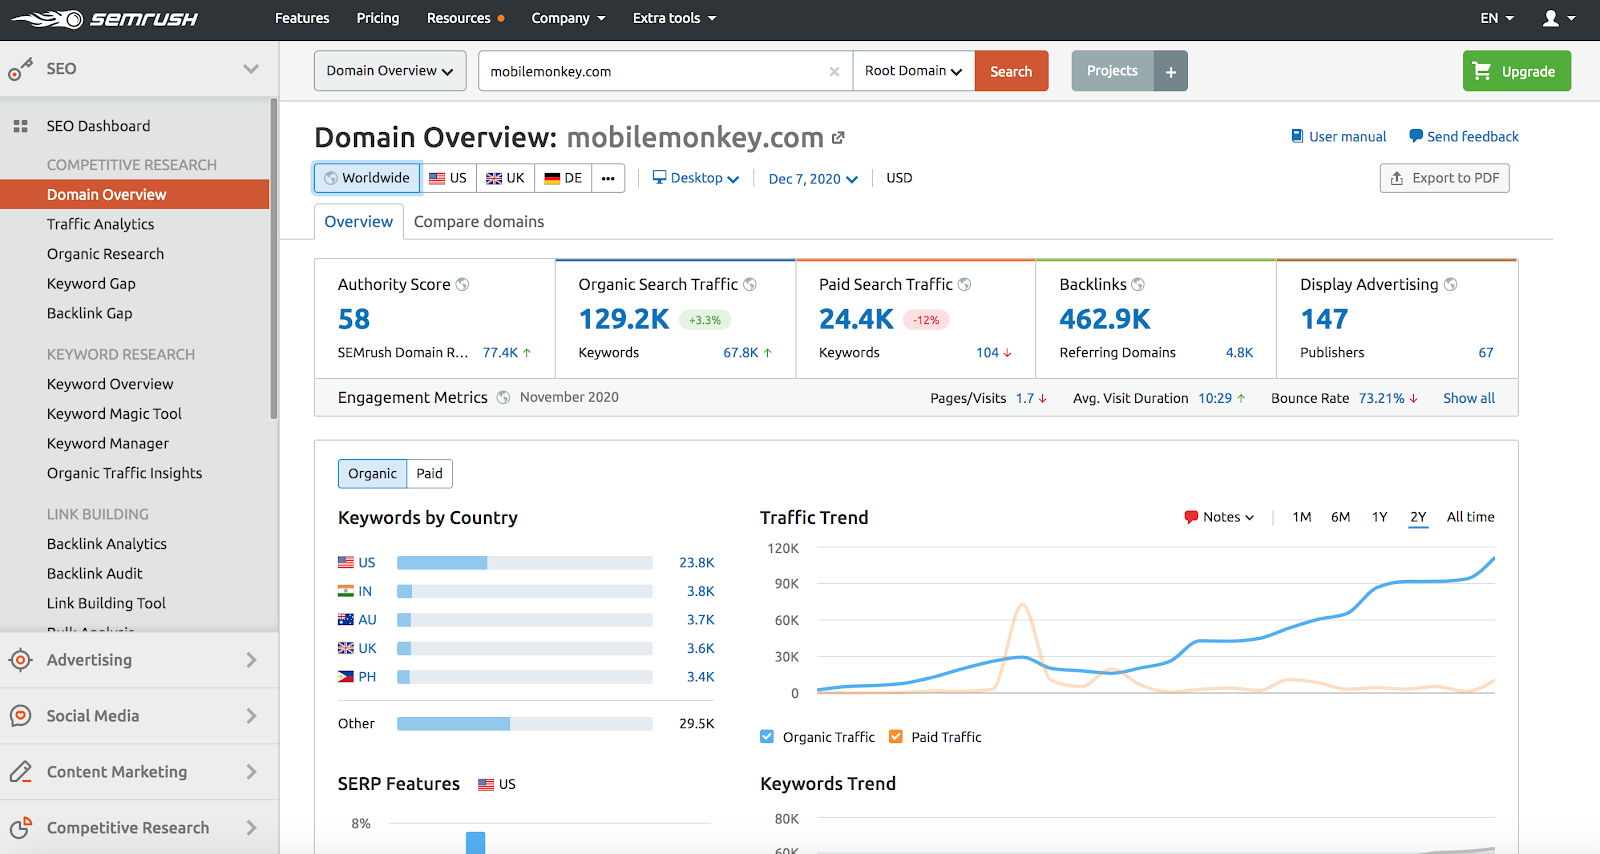Image resolution: width=1600 pixels, height=854 pixels.
Task: Open the Domain Overview dropdown
Action: coord(390,71)
